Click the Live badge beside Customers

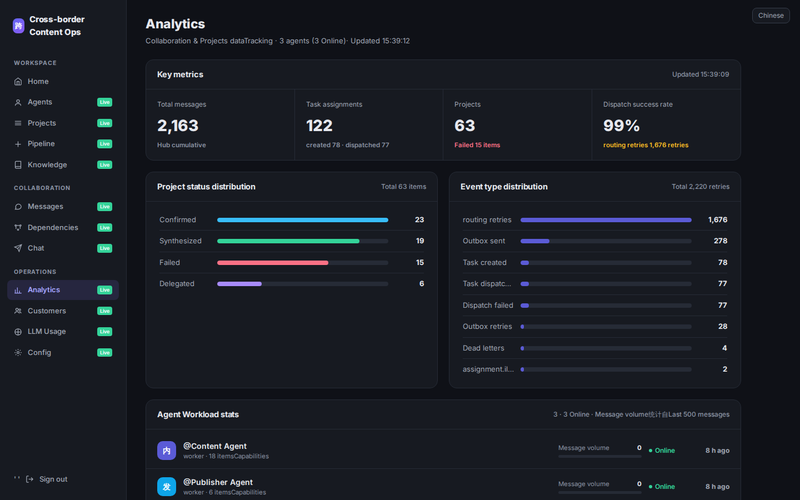tap(105, 311)
